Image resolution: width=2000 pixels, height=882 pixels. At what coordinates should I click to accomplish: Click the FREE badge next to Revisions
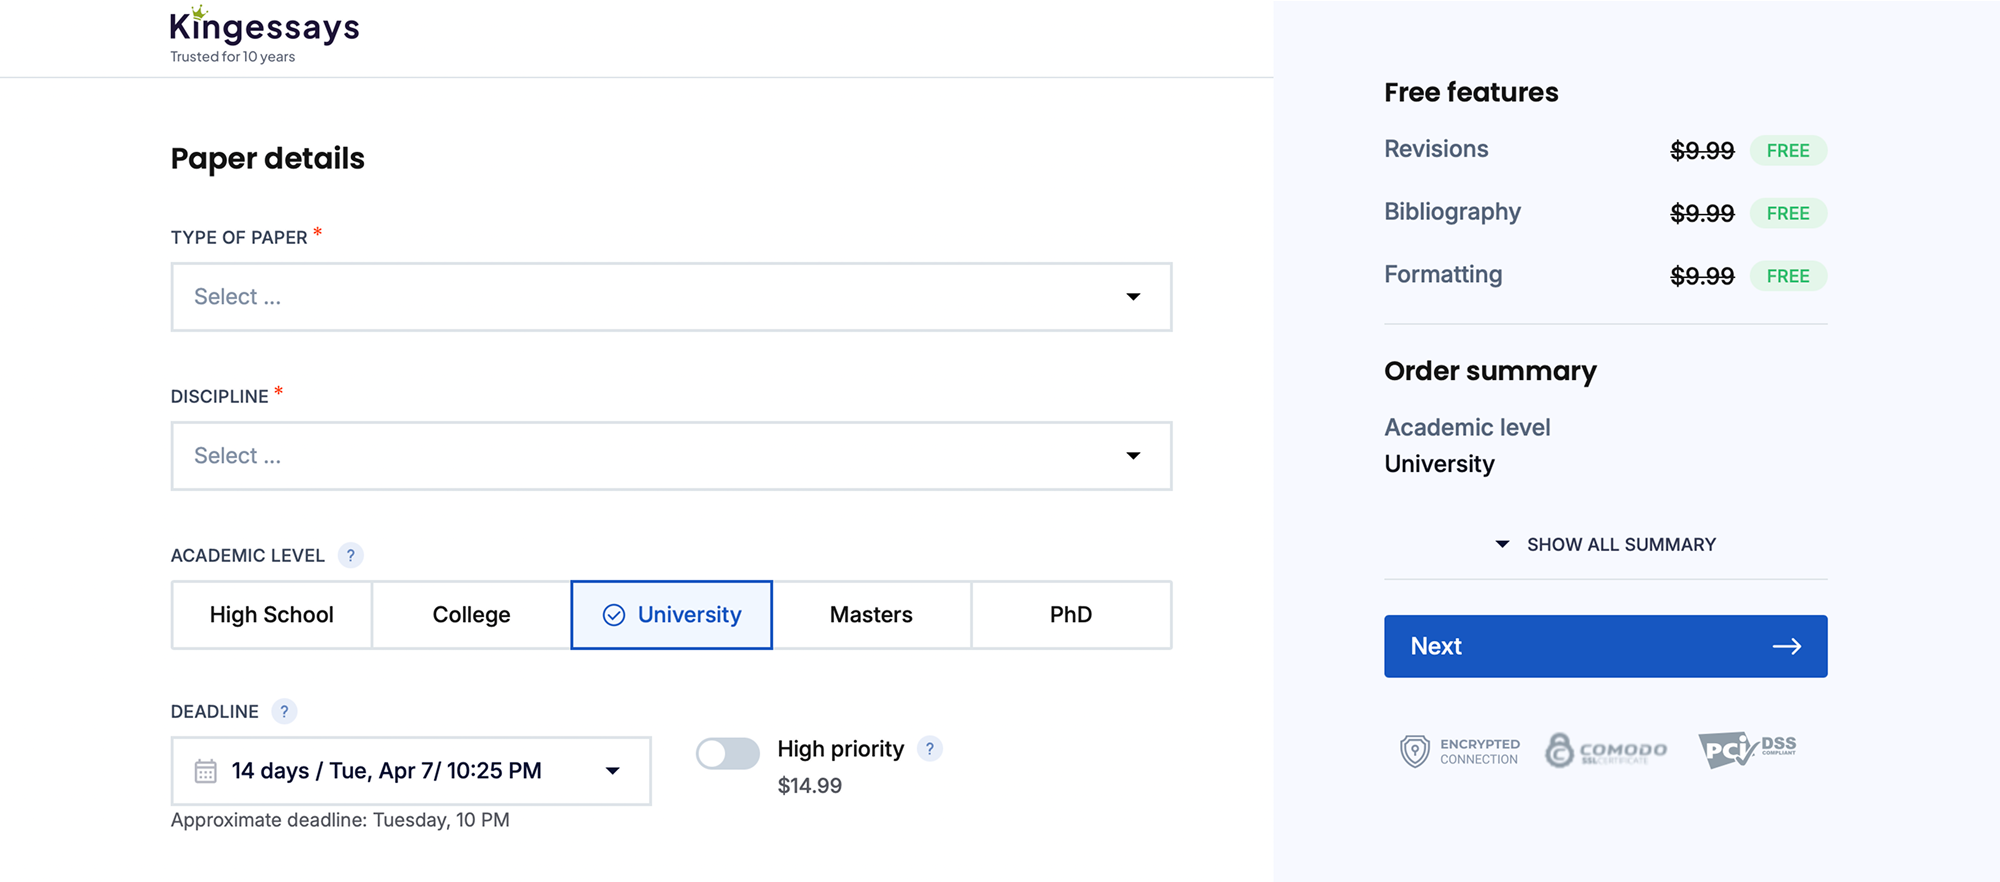[1788, 151]
